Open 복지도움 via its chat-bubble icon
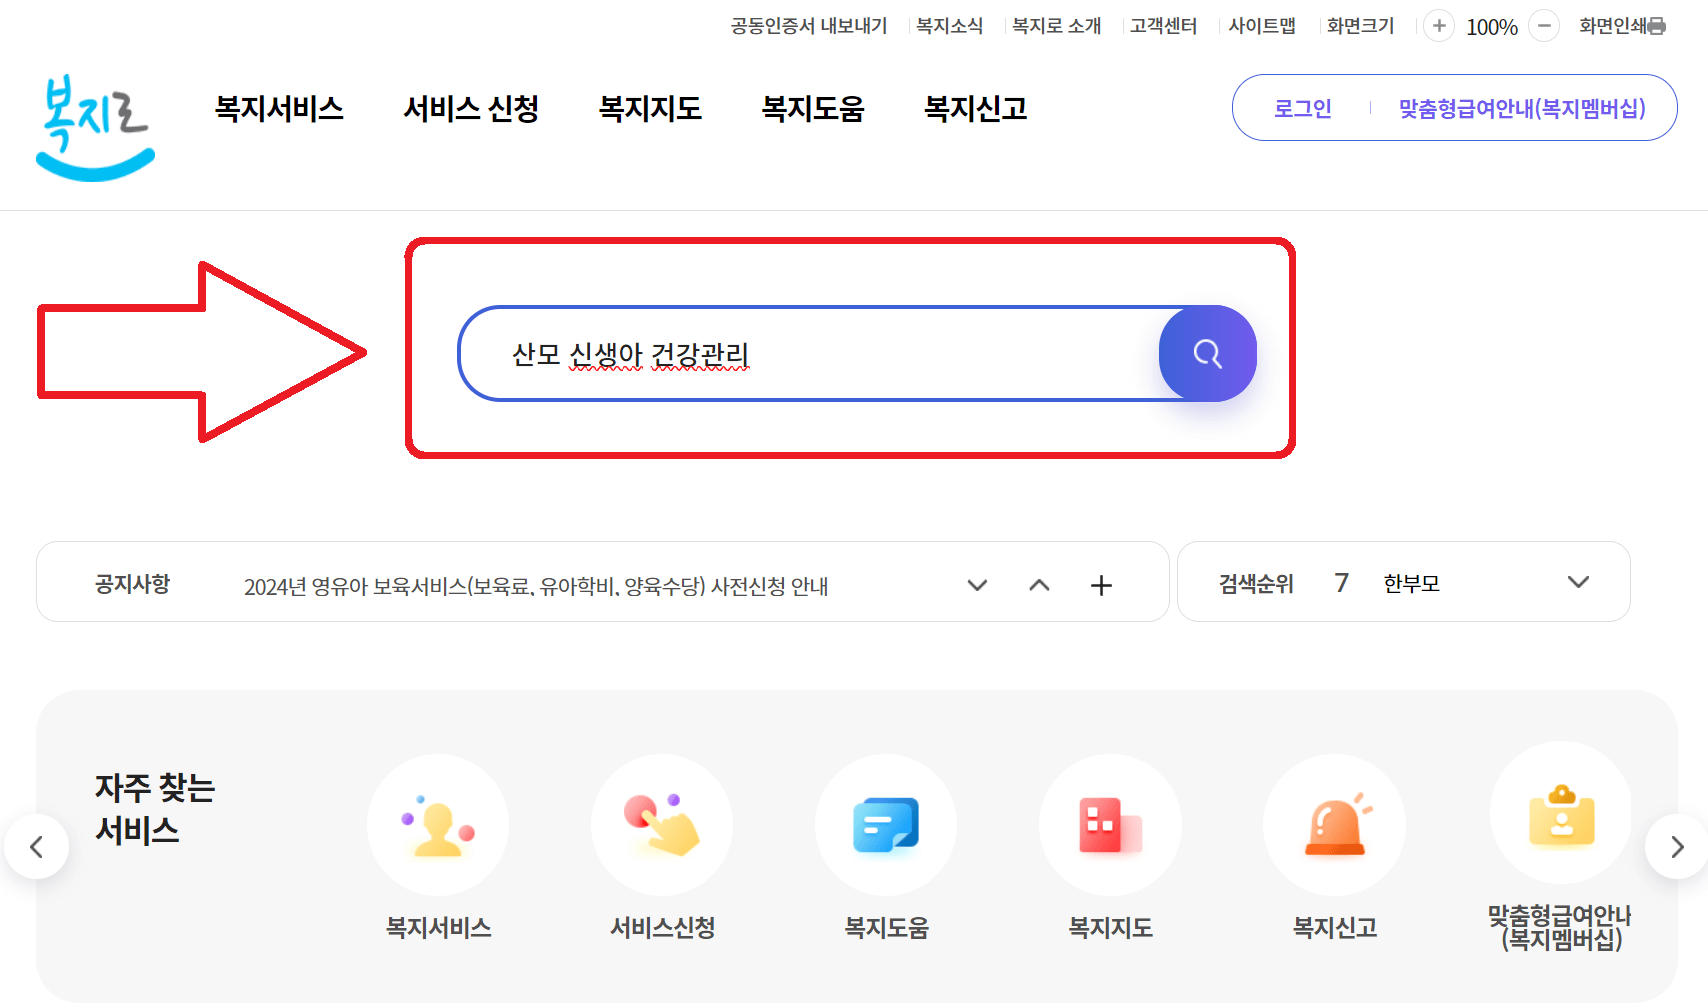The height and width of the screenshot is (1003, 1708). pos(885,824)
